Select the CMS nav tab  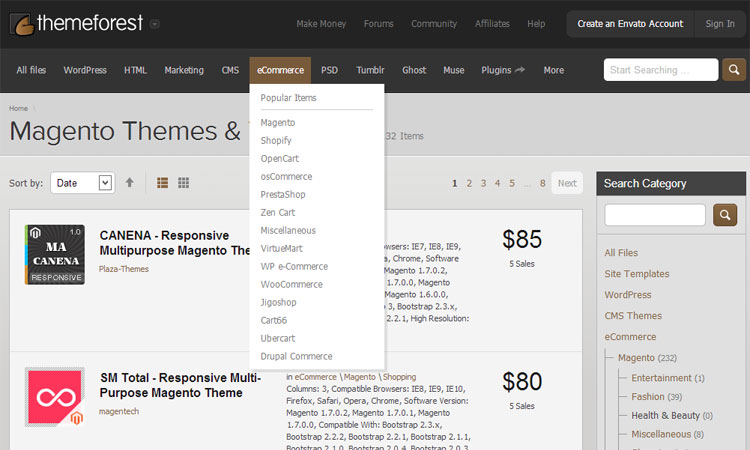coord(230,70)
